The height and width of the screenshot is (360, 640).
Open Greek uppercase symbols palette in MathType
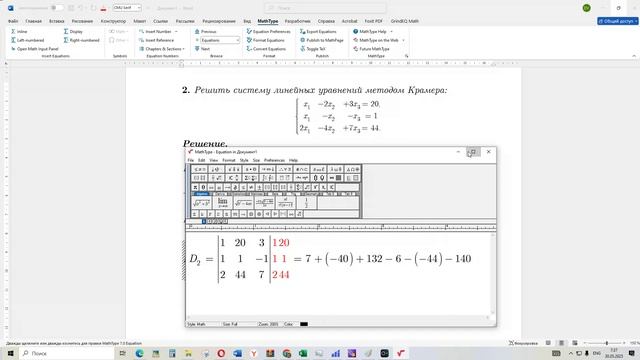pos(353,169)
